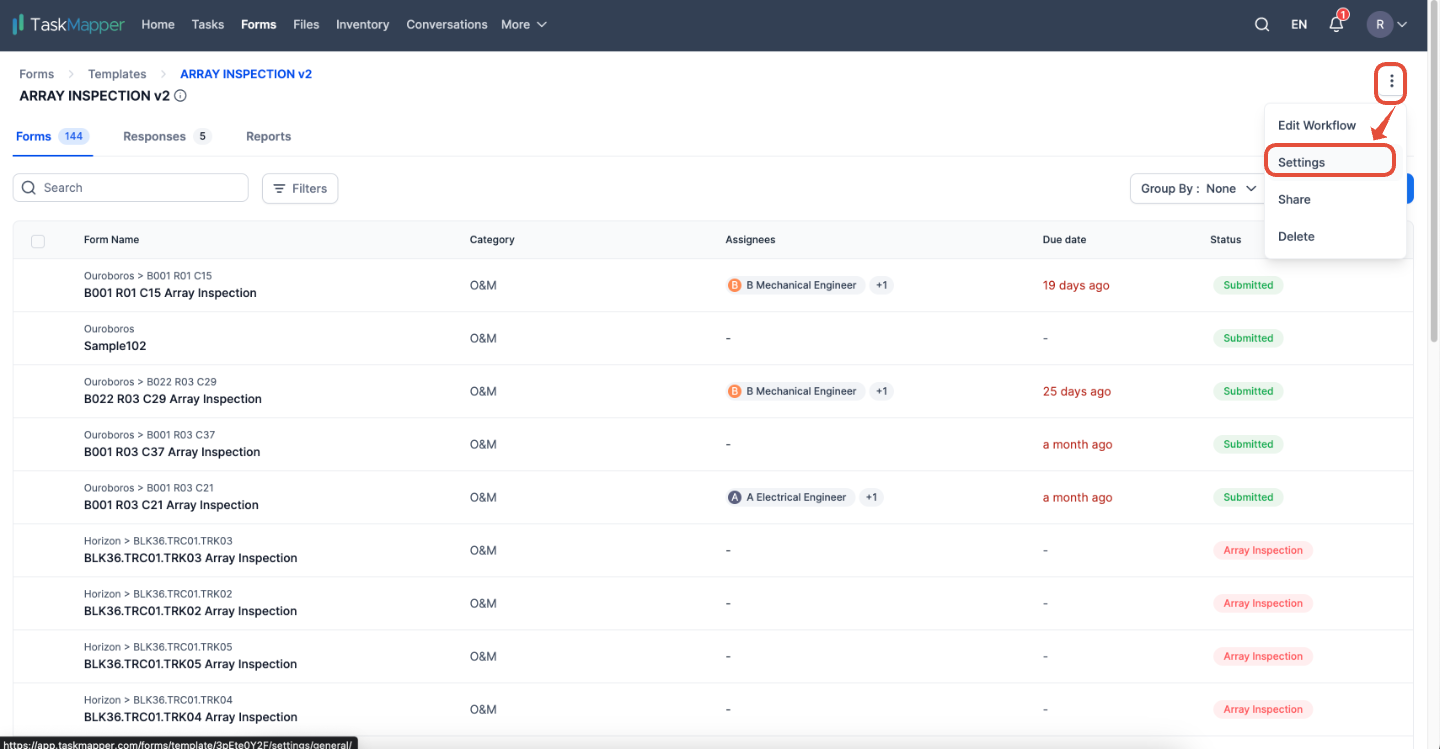Screen dimensions: 1440x749
Task: Open BLK36.TRC01.TRK02 Array Inspection form
Action: [x=190, y=611]
